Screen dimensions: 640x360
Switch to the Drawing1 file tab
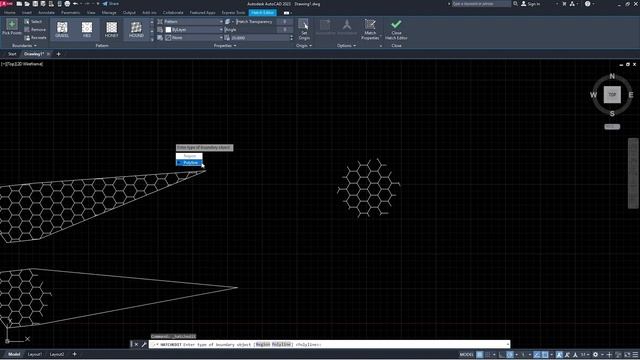tap(33, 54)
